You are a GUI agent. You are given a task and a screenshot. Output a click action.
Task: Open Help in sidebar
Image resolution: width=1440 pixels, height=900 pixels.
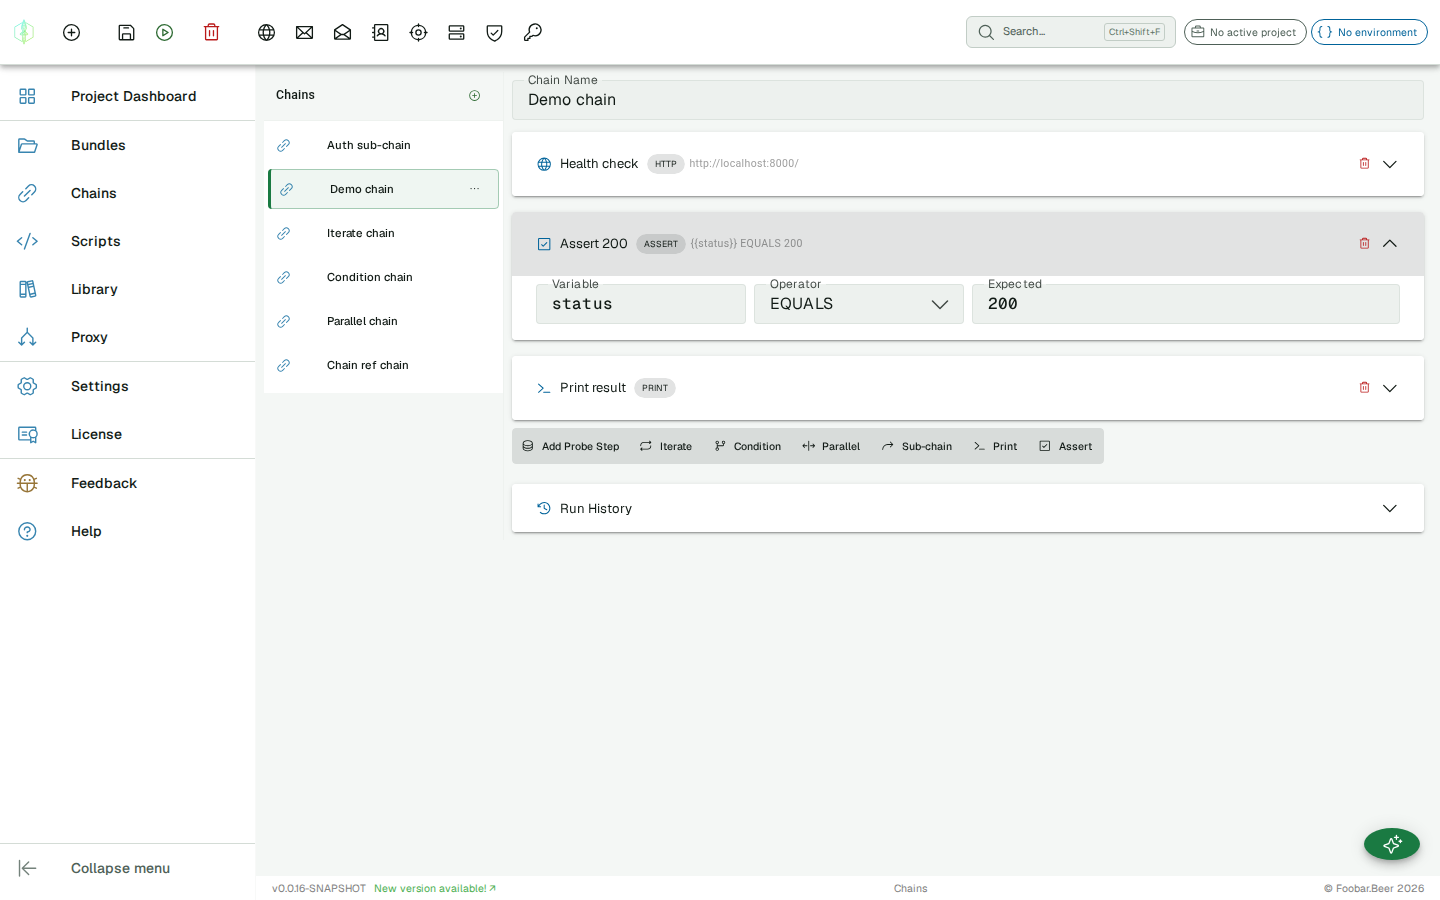coord(128,531)
